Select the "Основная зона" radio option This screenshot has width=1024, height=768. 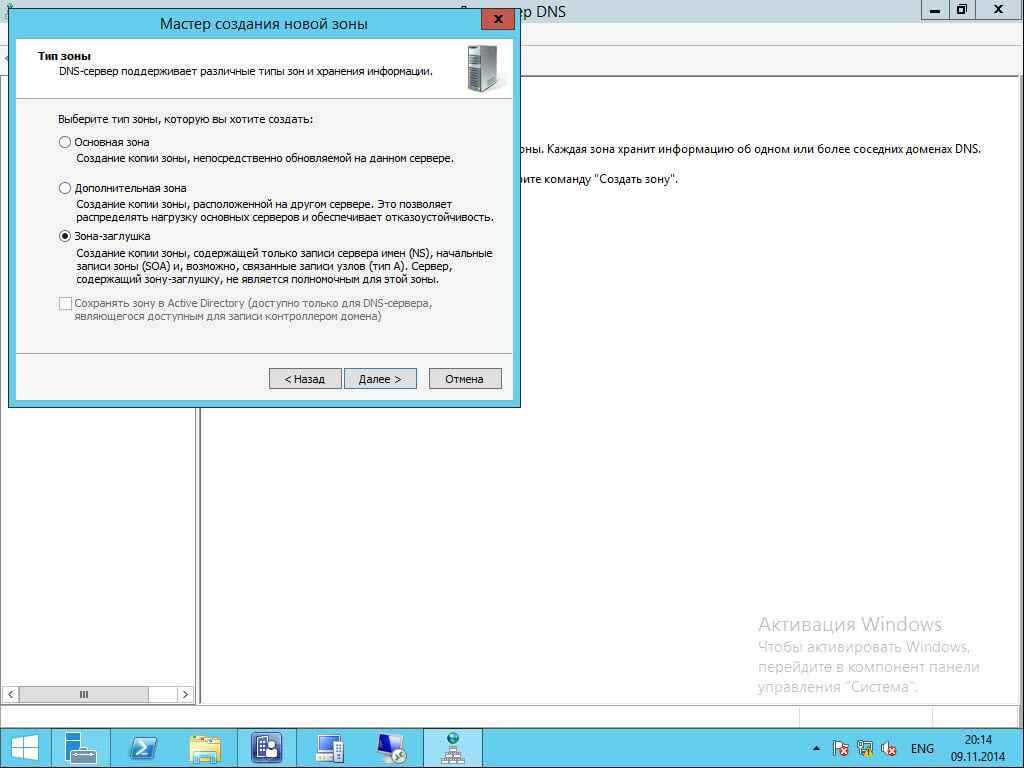[x=66, y=142]
